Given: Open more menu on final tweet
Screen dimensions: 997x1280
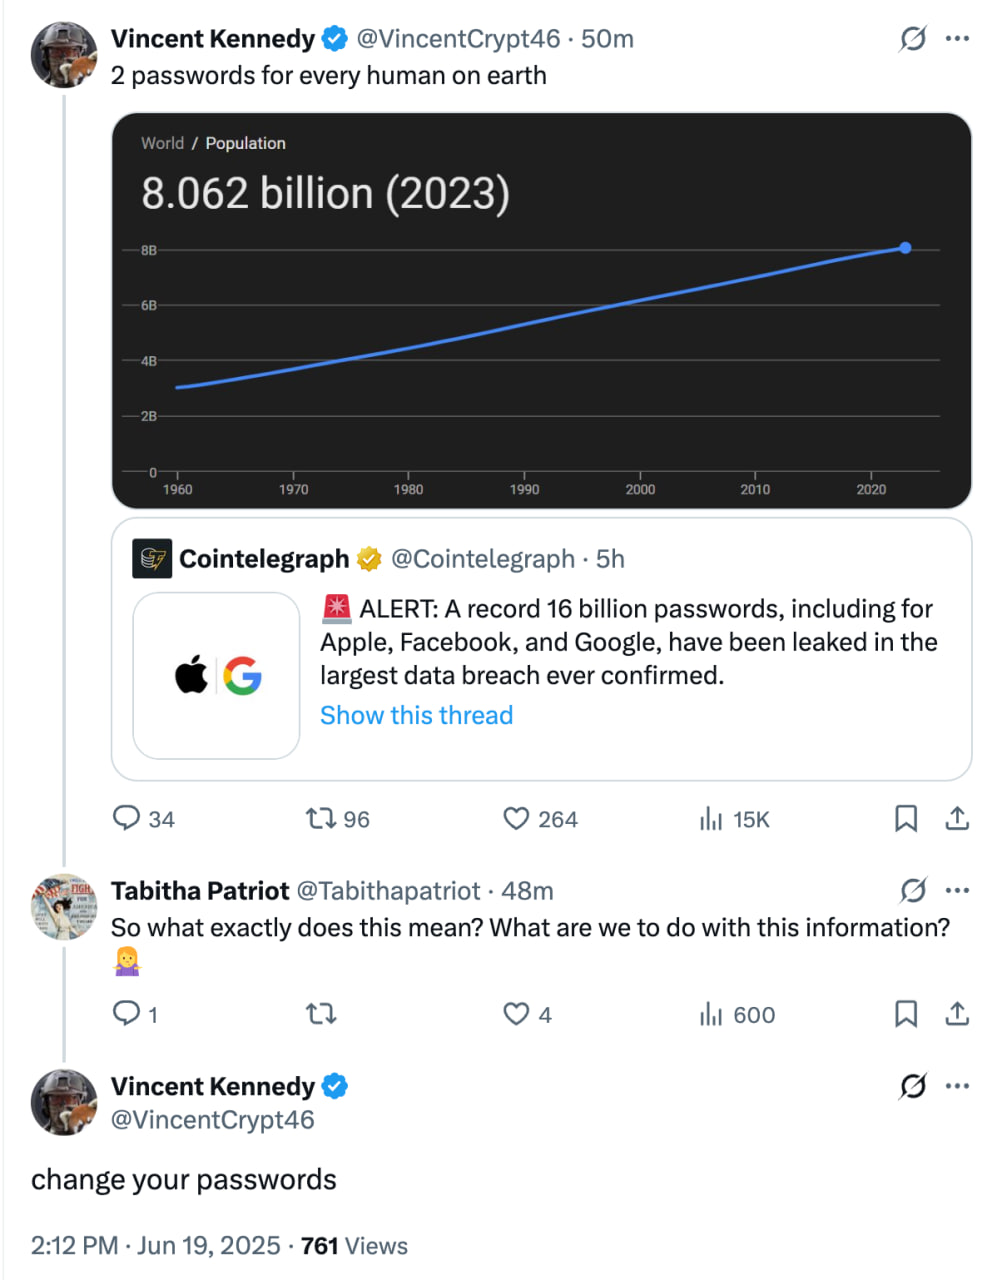Looking at the screenshot, I should [957, 1086].
